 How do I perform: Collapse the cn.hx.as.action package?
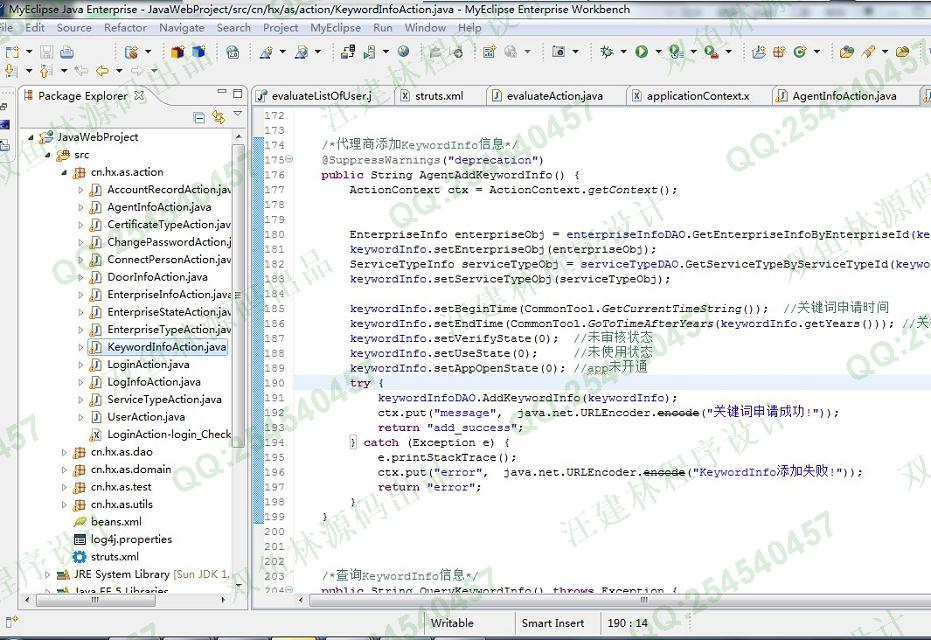[64, 173]
